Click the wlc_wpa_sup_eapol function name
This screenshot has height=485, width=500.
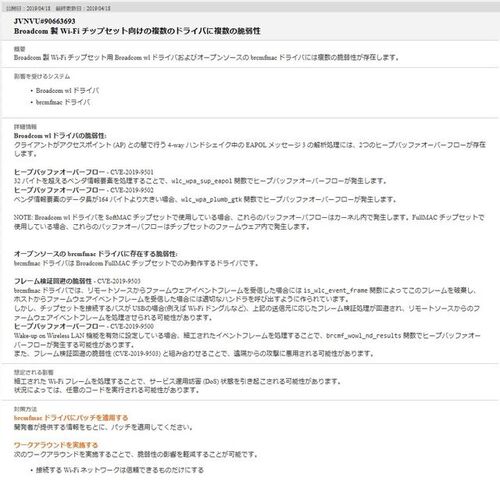coord(201,181)
